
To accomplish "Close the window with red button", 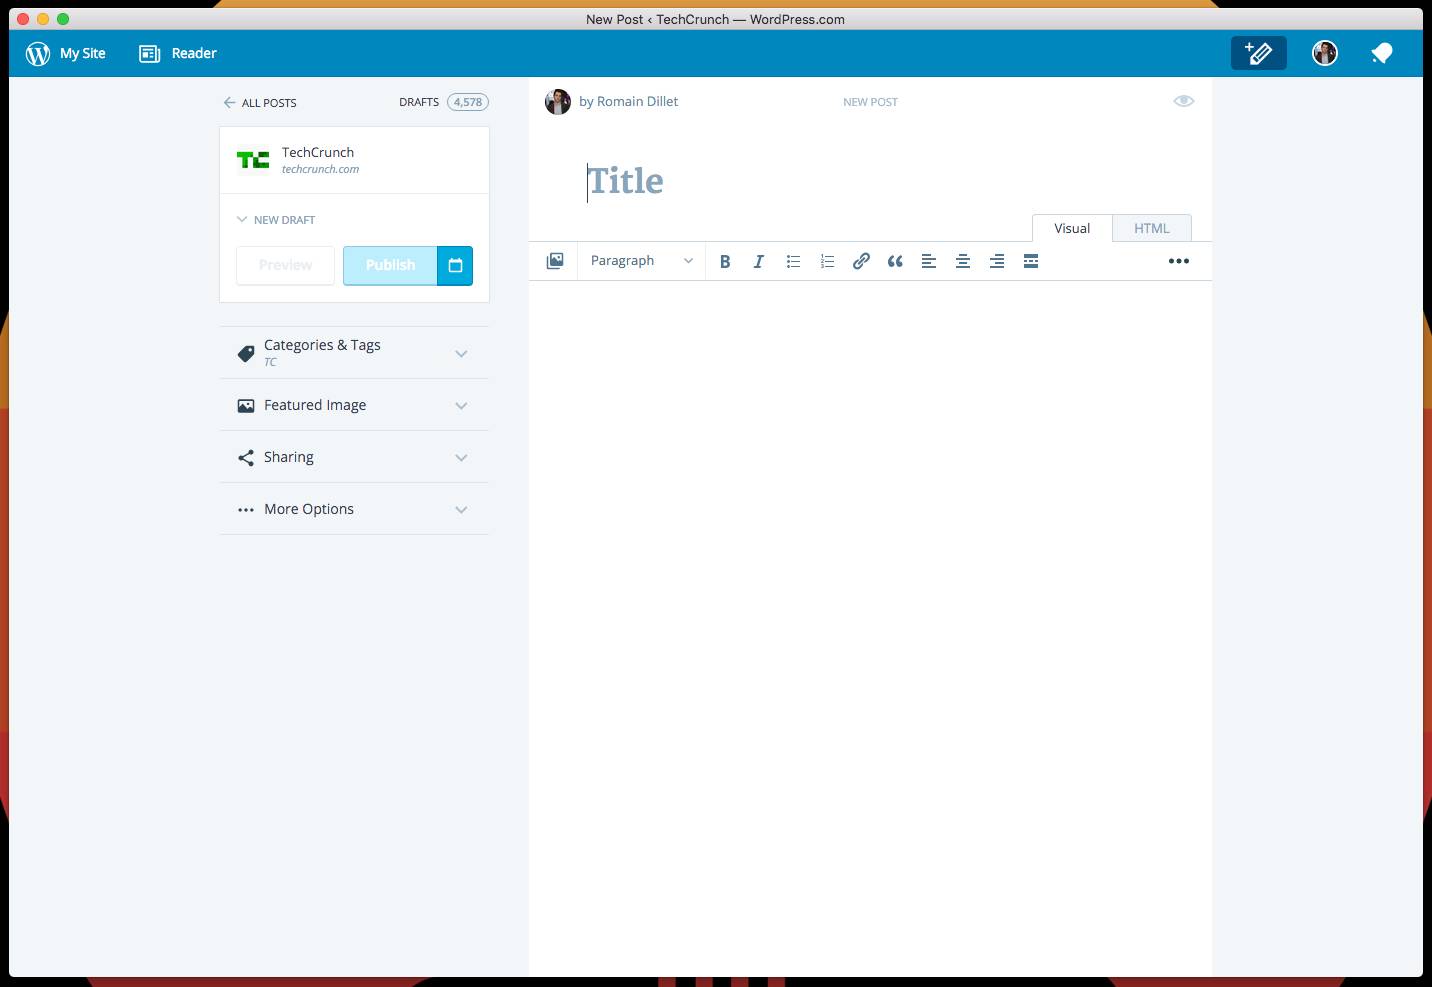I will coord(24,19).
